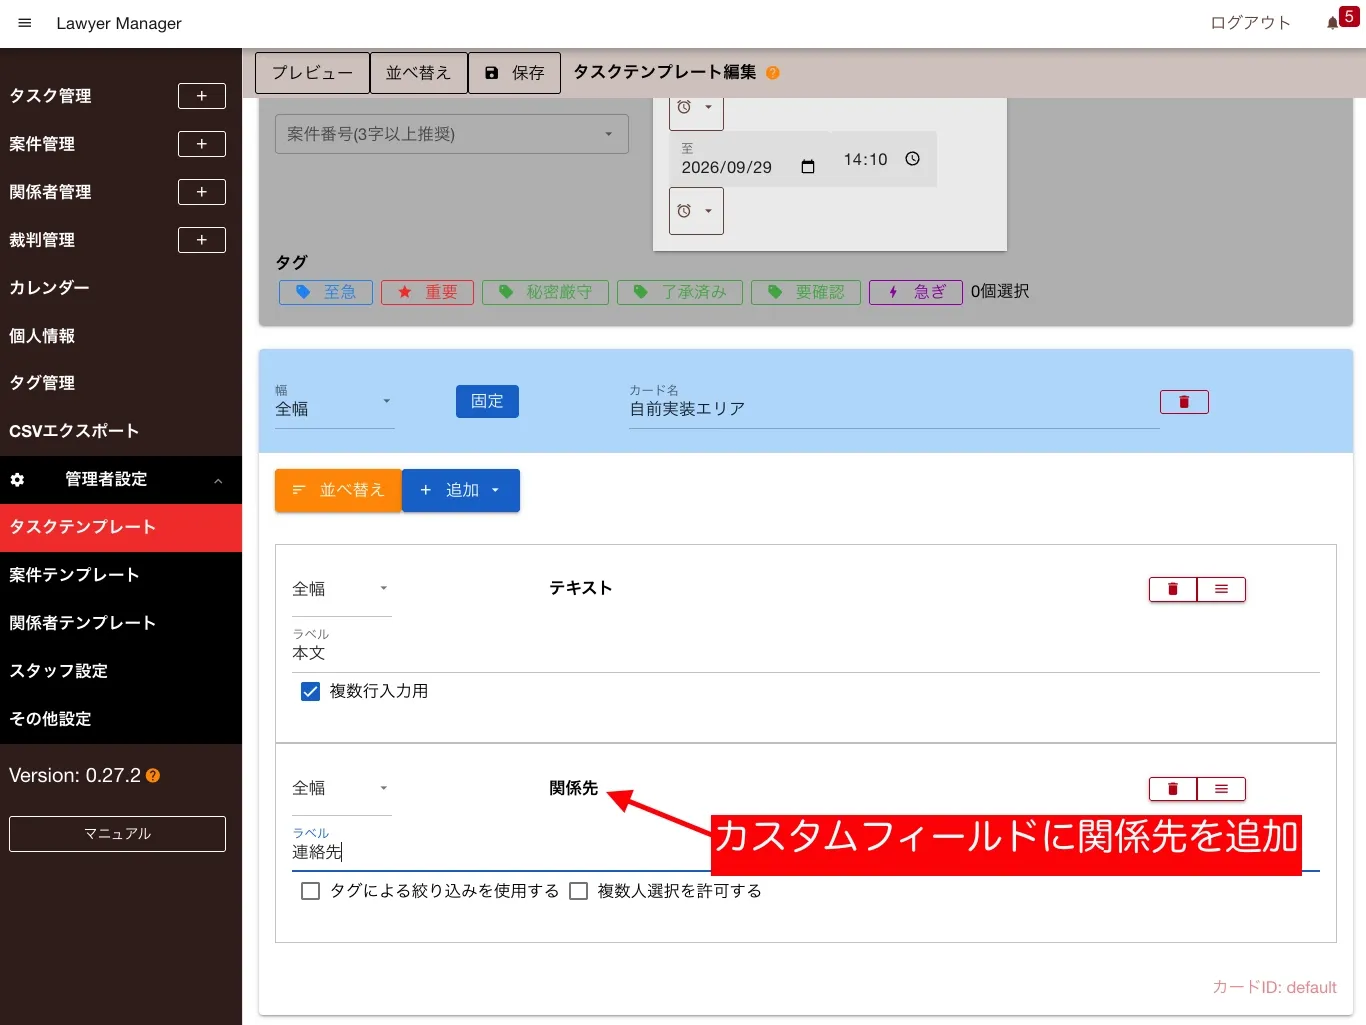Add a new trial with 裁判管理 plus
Screen dimensions: 1366x1025
tap(202, 240)
